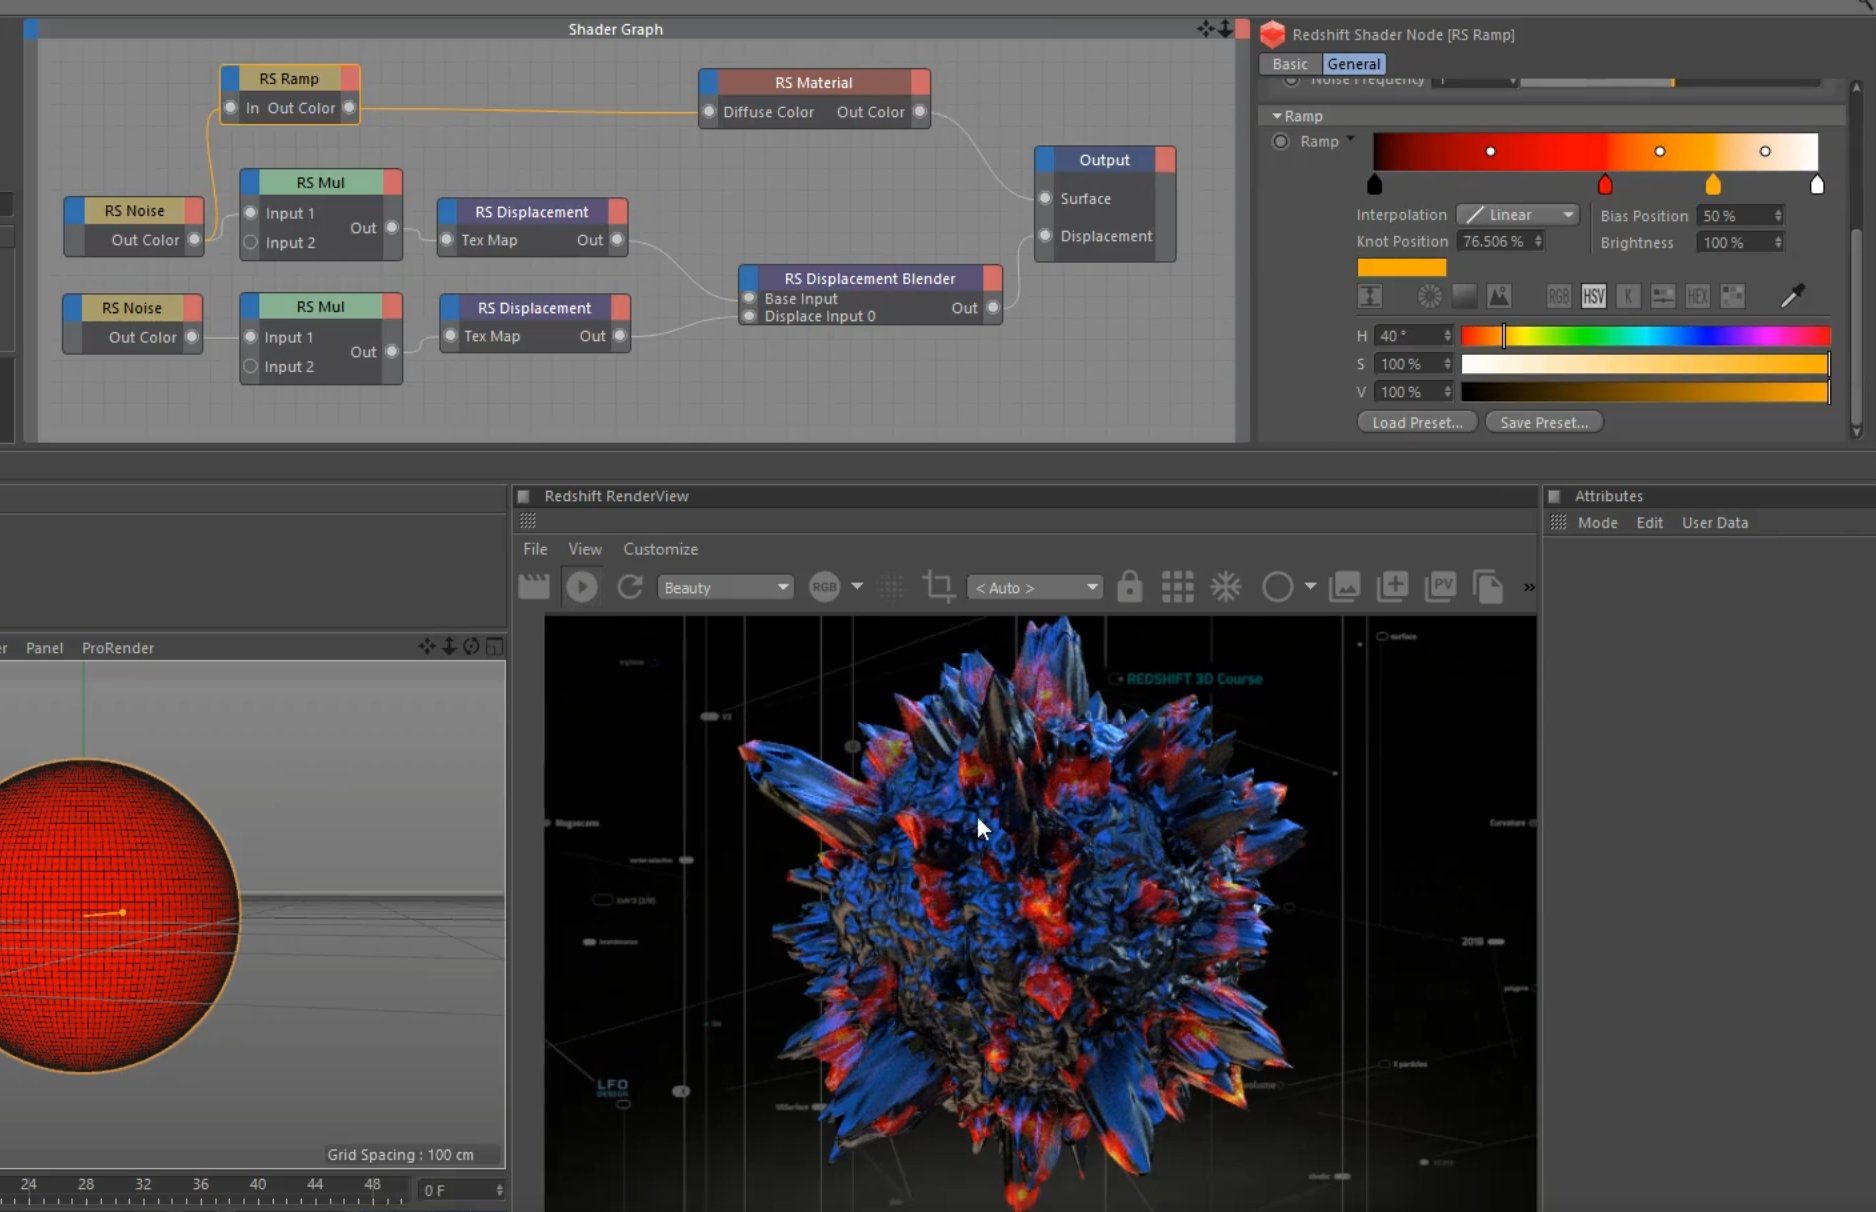
Task: Open the Ramp options arrow
Action: (1351, 139)
